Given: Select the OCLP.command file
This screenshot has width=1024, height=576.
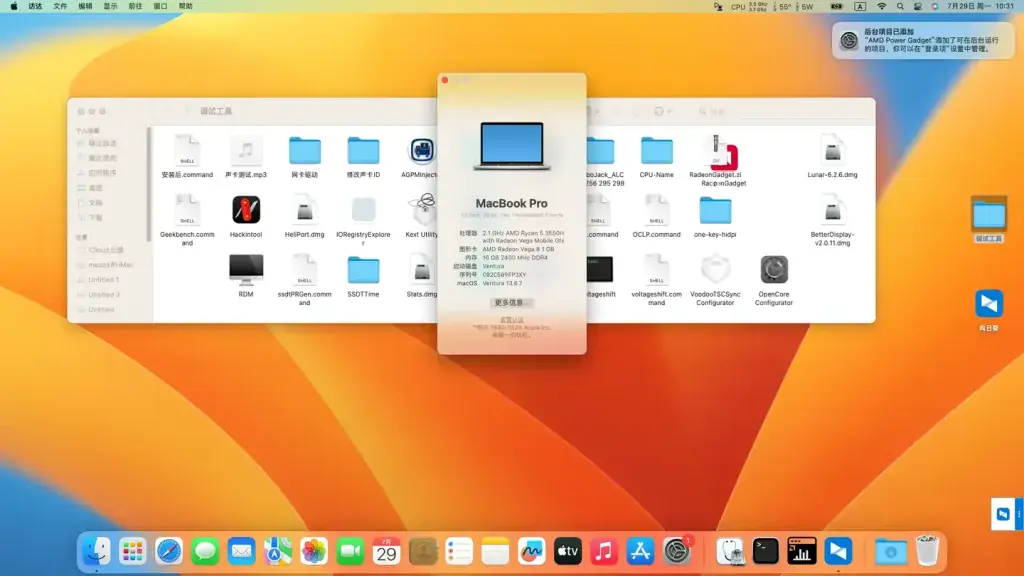Looking at the screenshot, I should [x=656, y=210].
